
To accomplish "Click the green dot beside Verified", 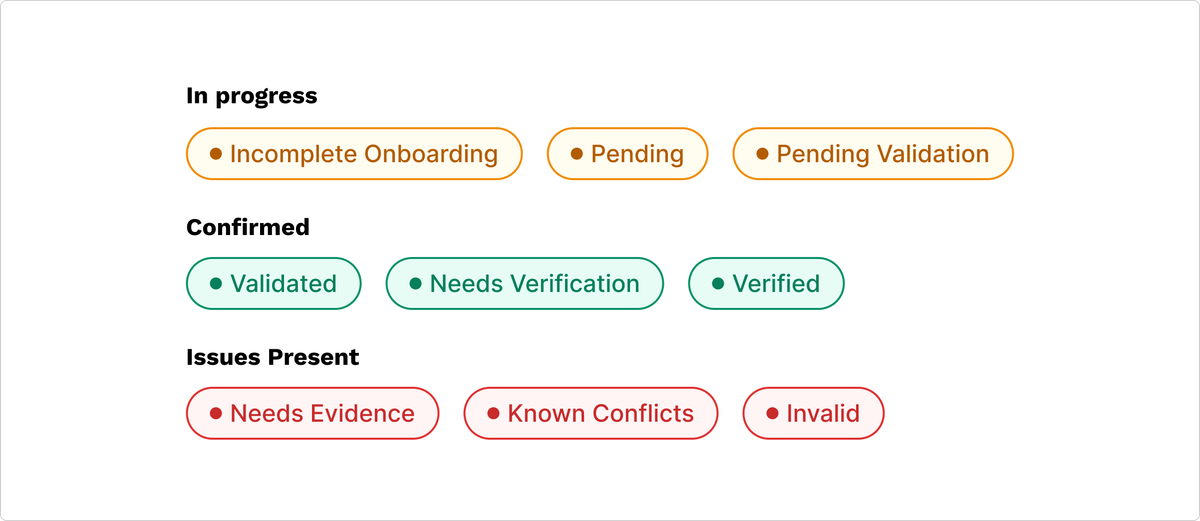I will 718,284.
